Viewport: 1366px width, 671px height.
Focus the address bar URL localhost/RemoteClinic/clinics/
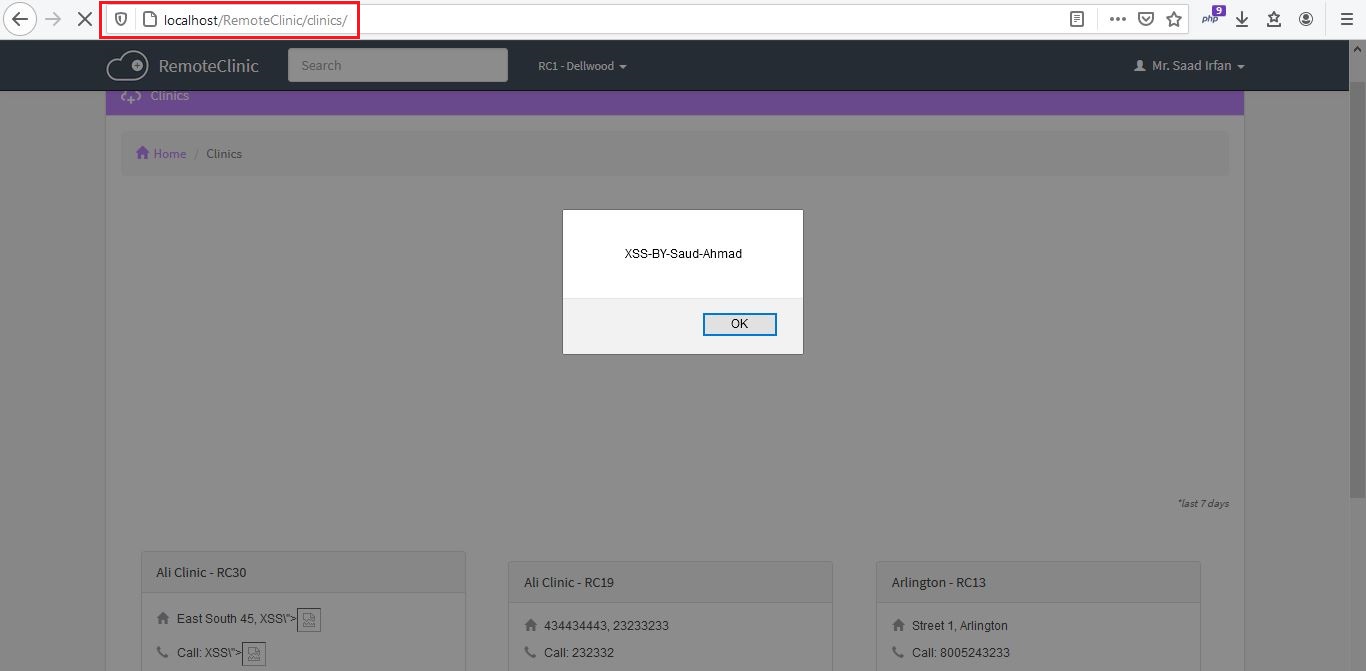tap(255, 19)
